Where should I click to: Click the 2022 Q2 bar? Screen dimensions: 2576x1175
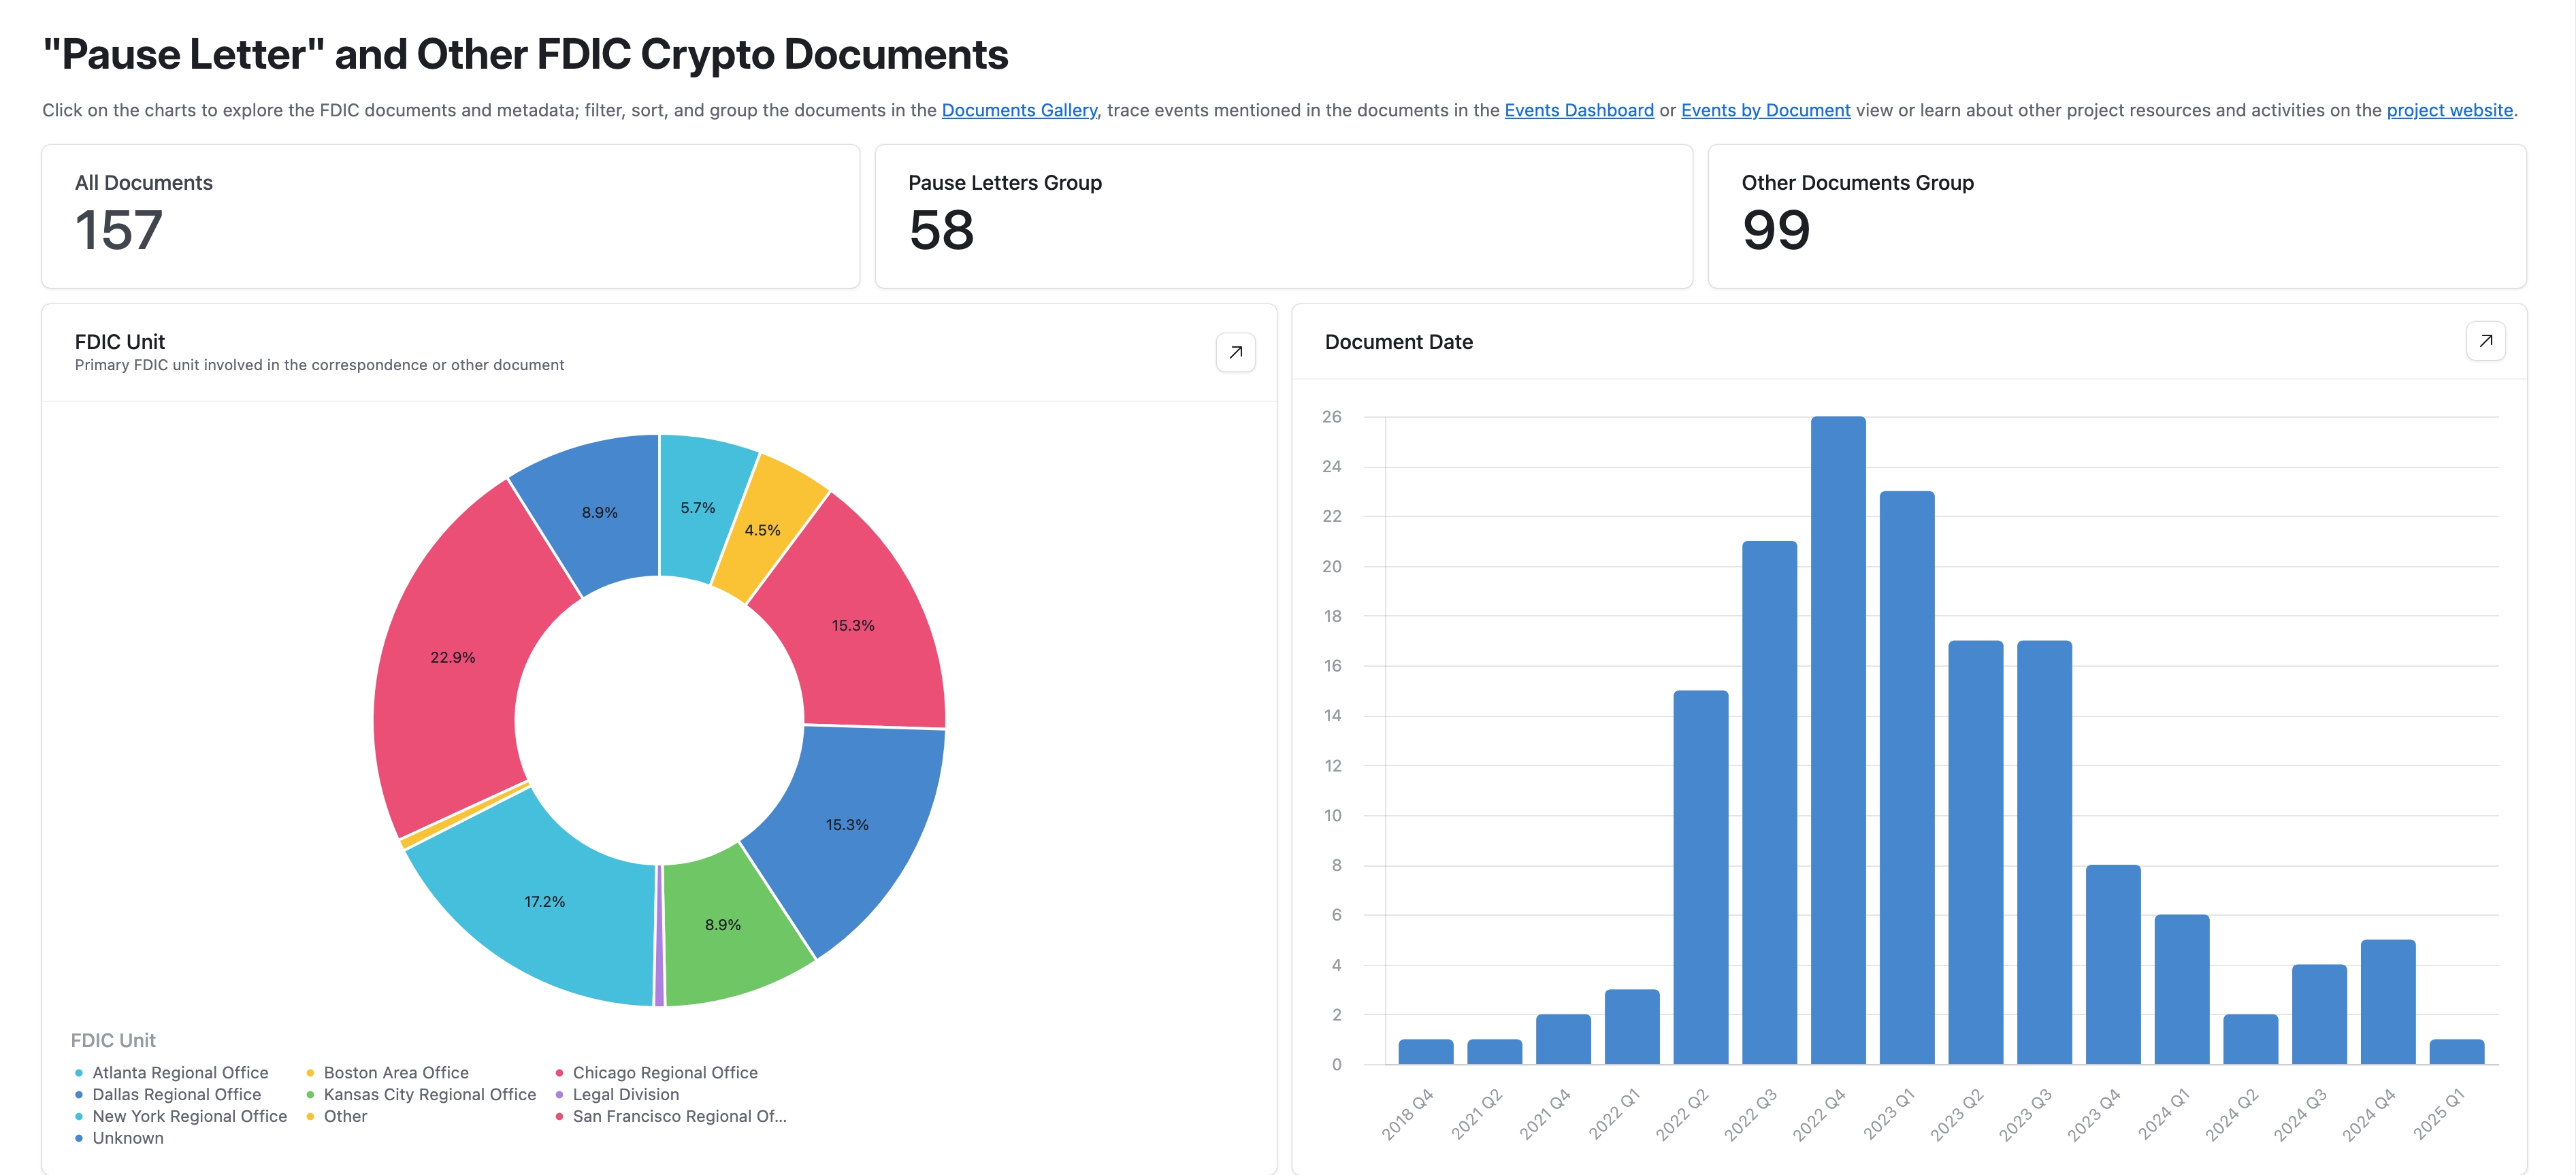point(1701,877)
